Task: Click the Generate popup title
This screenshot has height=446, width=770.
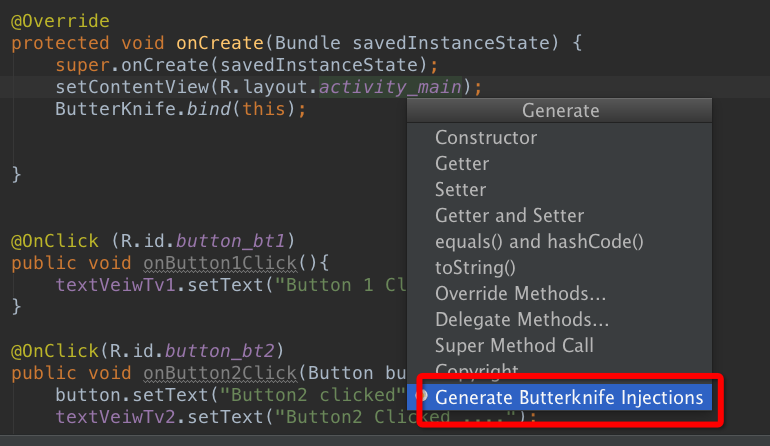Action: 560,111
